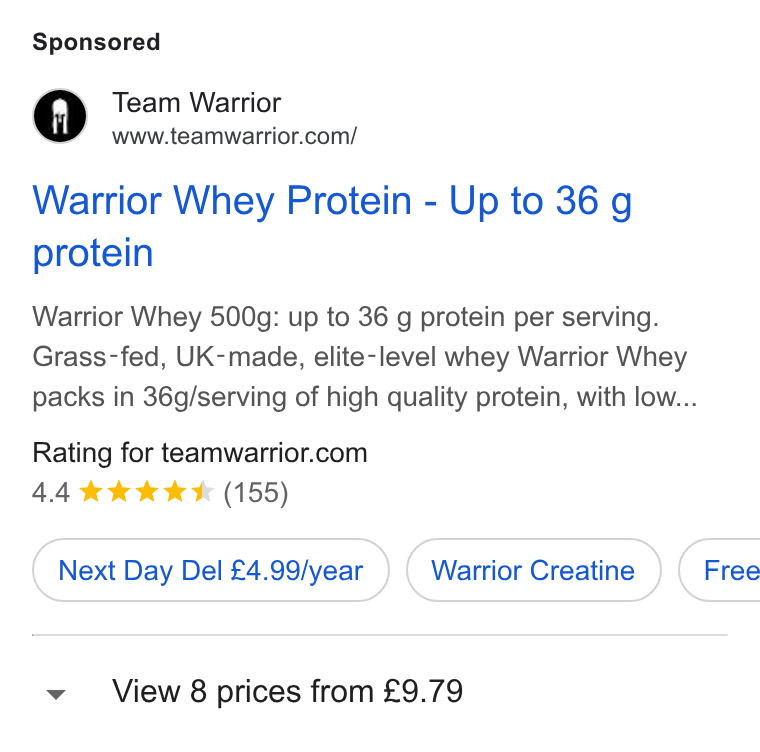Click the partially visible Free chip
Screen dimensions: 760x752
tap(720, 570)
